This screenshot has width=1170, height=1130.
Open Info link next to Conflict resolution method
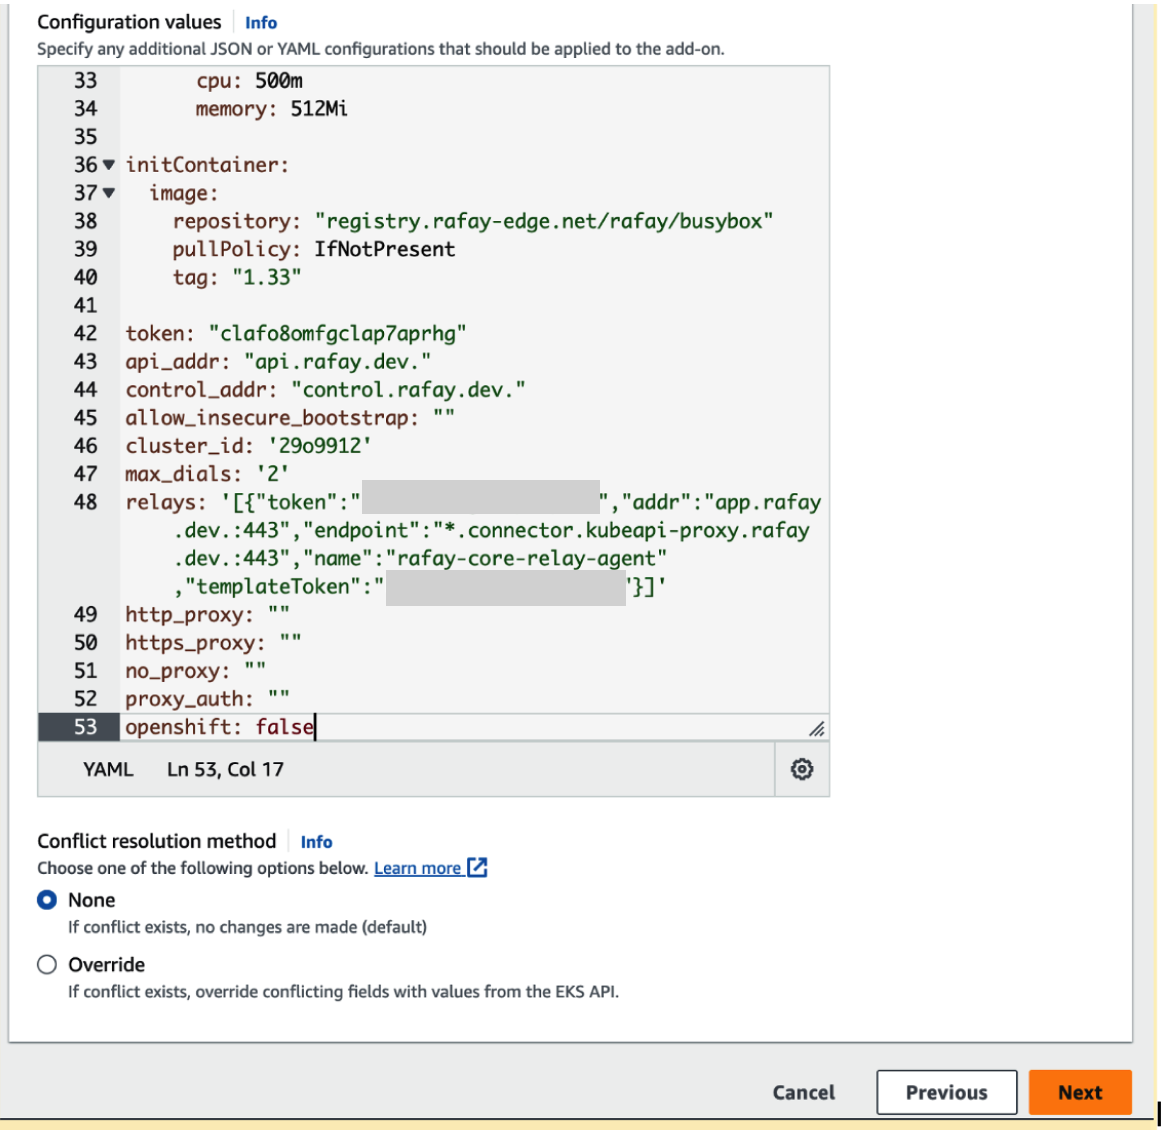[316, 842]
